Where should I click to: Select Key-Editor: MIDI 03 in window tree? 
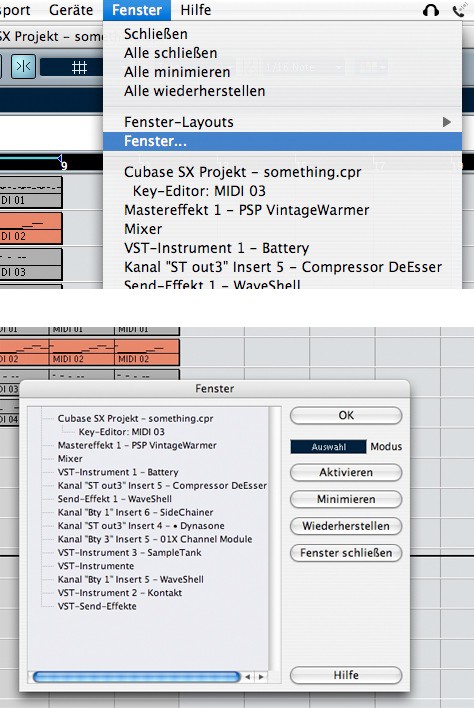pos(121,432)
